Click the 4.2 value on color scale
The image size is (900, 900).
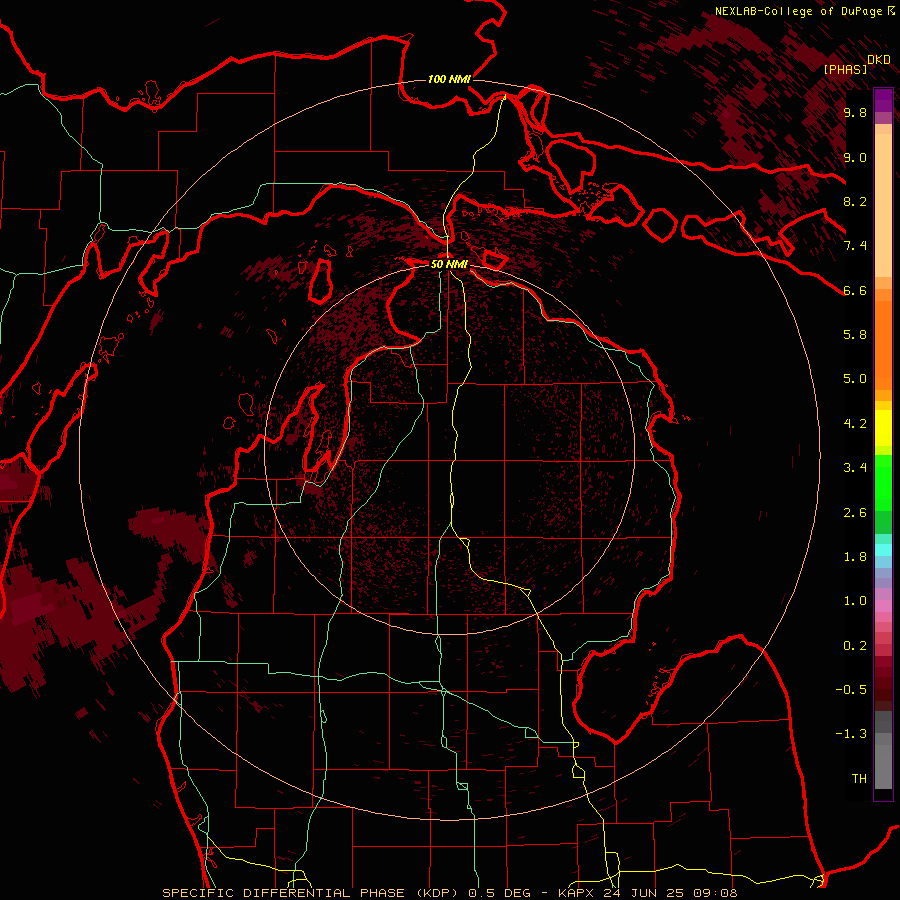click(855, 424)
